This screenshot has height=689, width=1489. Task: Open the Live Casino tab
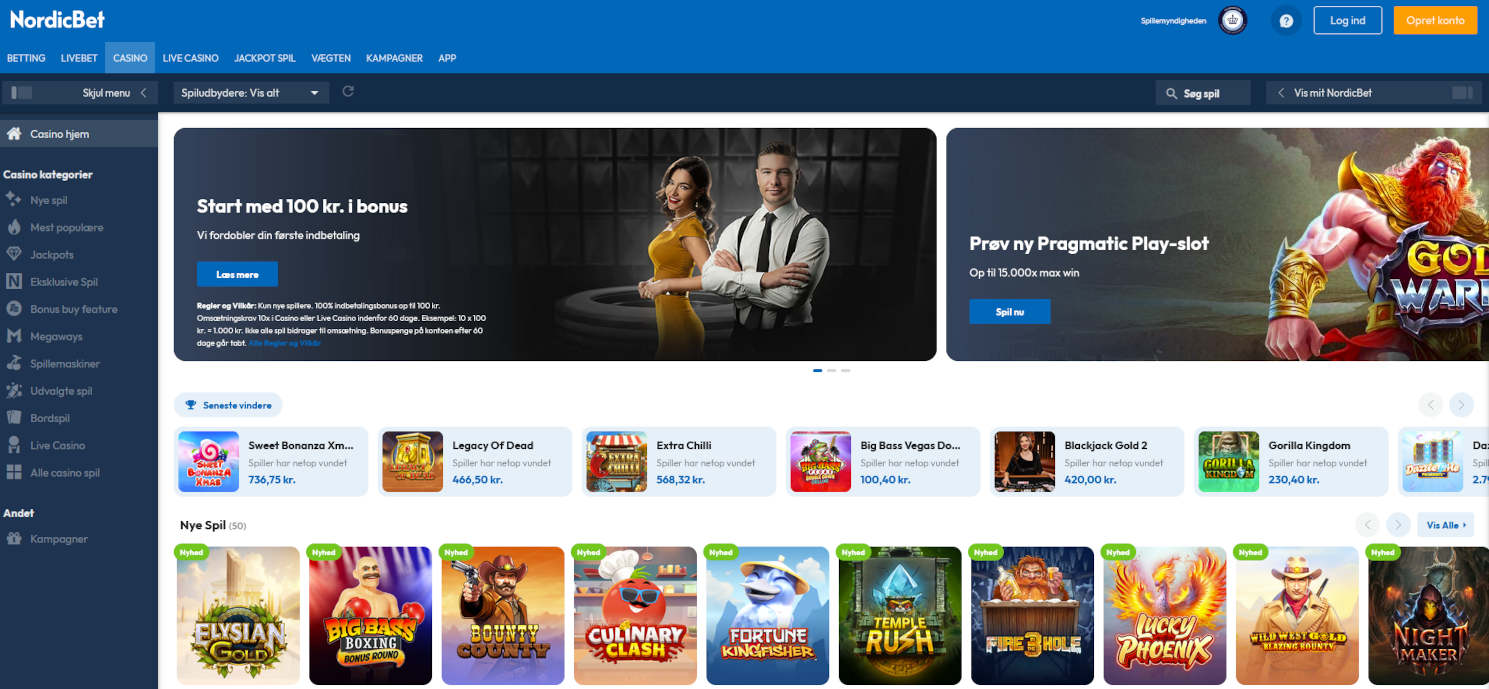190,58
